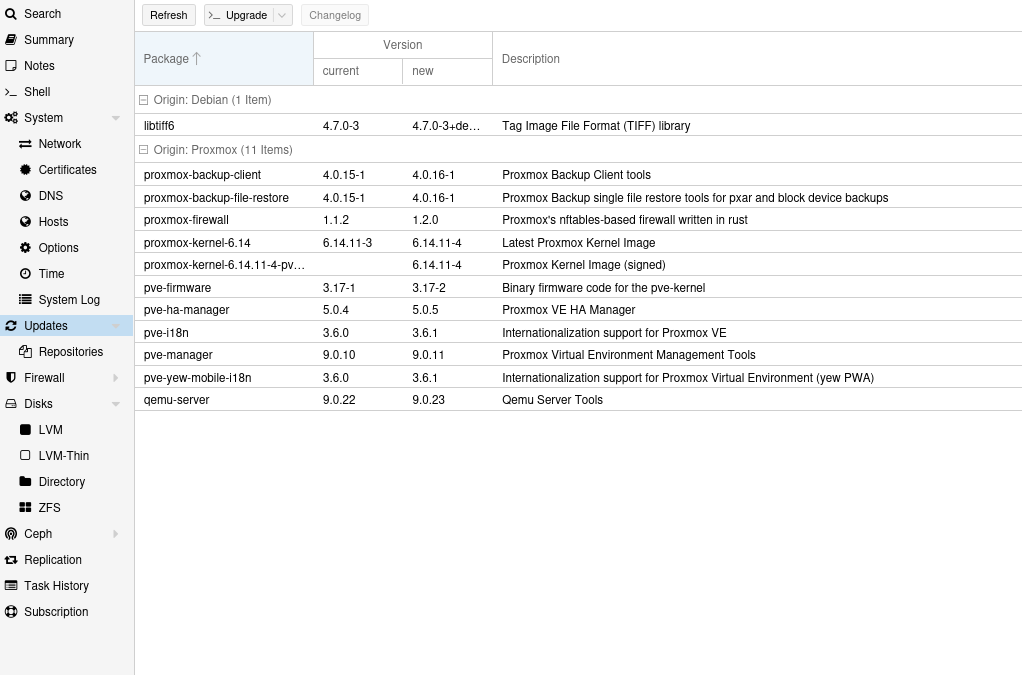Expand the Firewall submenu arrow
Image resolution: width=1022 pixels, height=675 pixels.
(x=116, y=378)
